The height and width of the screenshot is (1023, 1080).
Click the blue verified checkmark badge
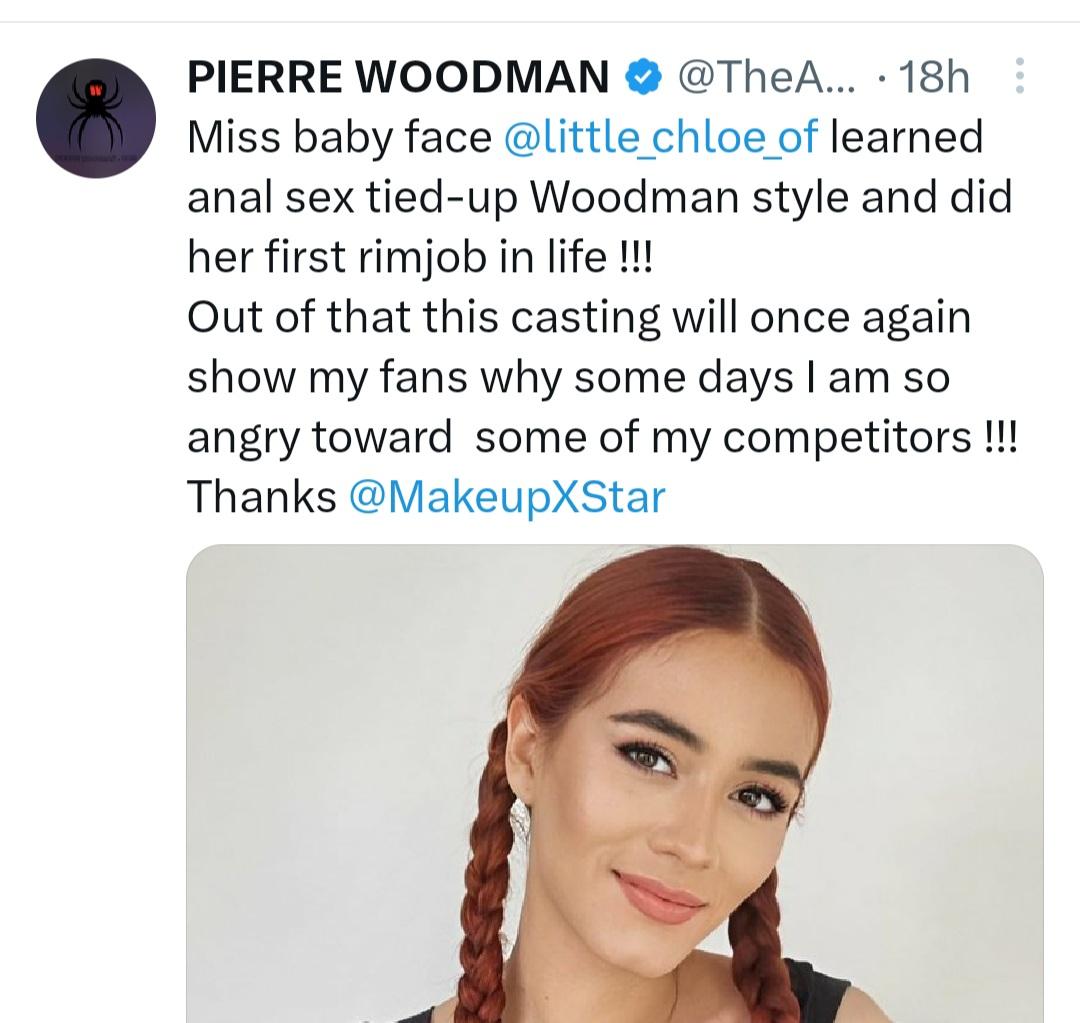pos(641,76)
